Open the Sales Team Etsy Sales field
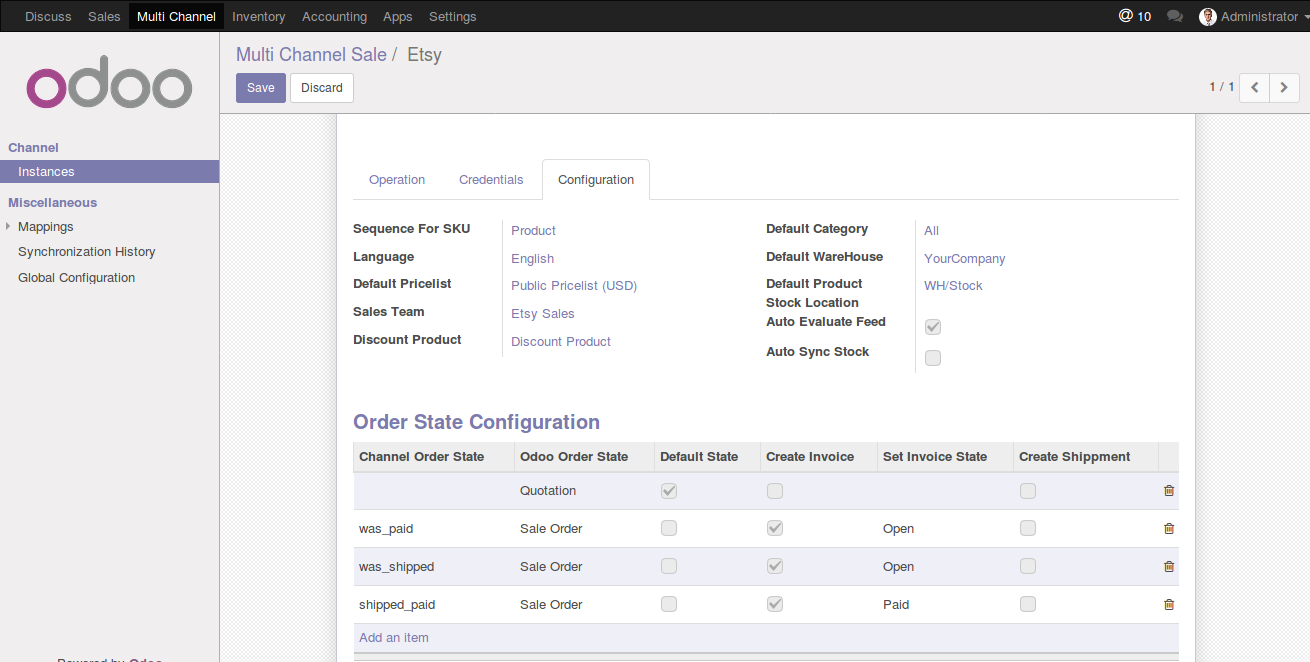 click(x=543, y=313)
